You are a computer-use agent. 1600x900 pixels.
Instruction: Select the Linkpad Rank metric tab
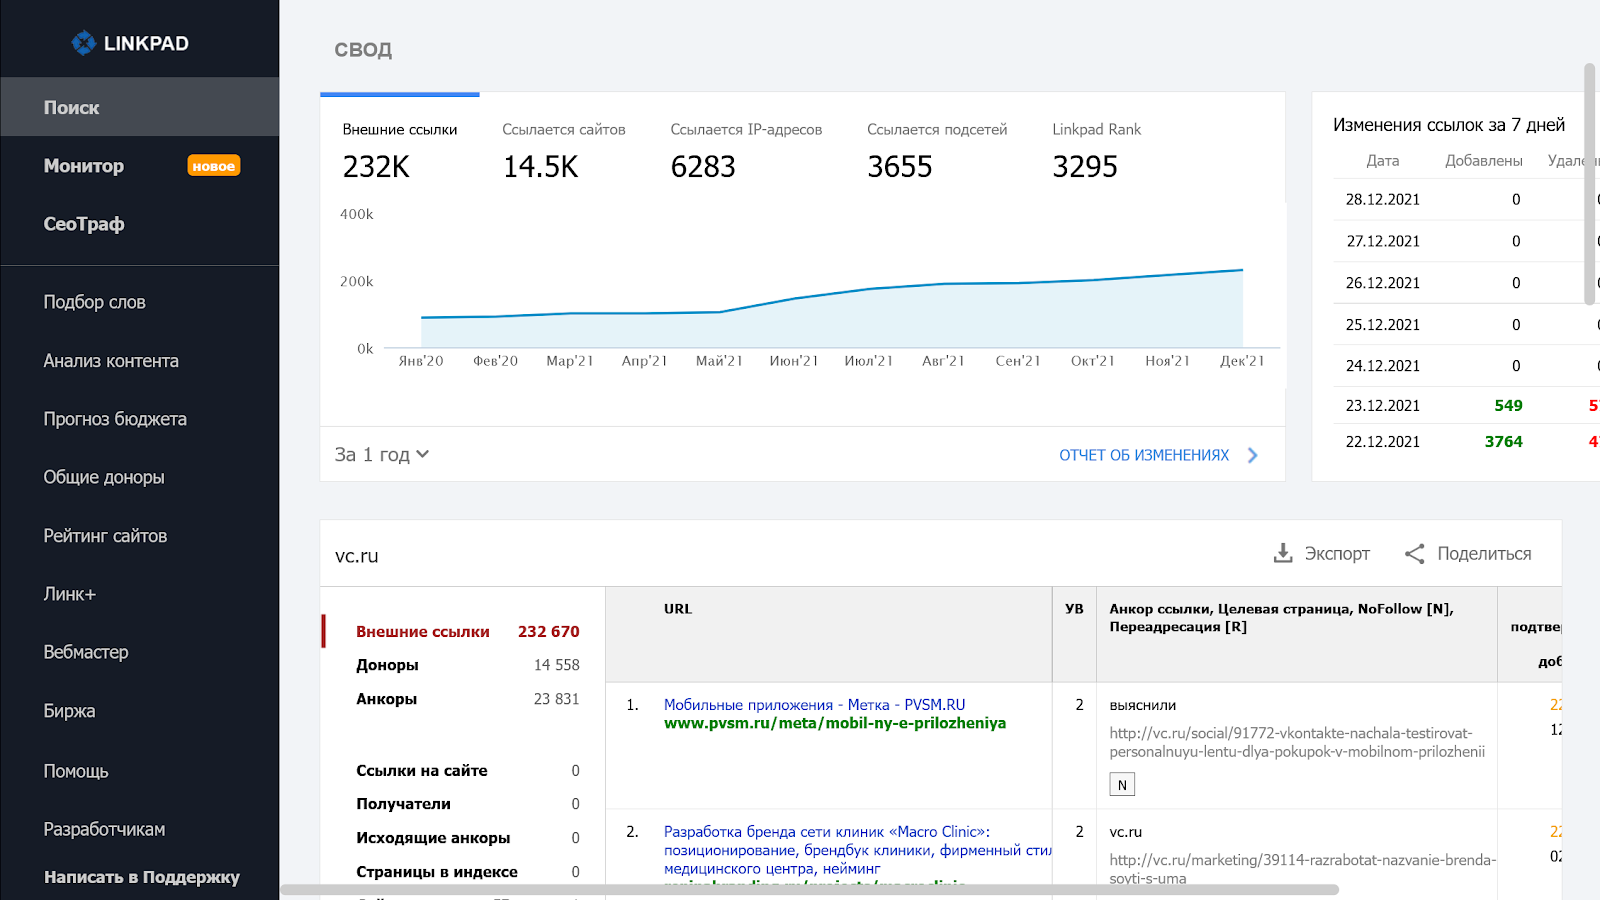(1096, 150)
